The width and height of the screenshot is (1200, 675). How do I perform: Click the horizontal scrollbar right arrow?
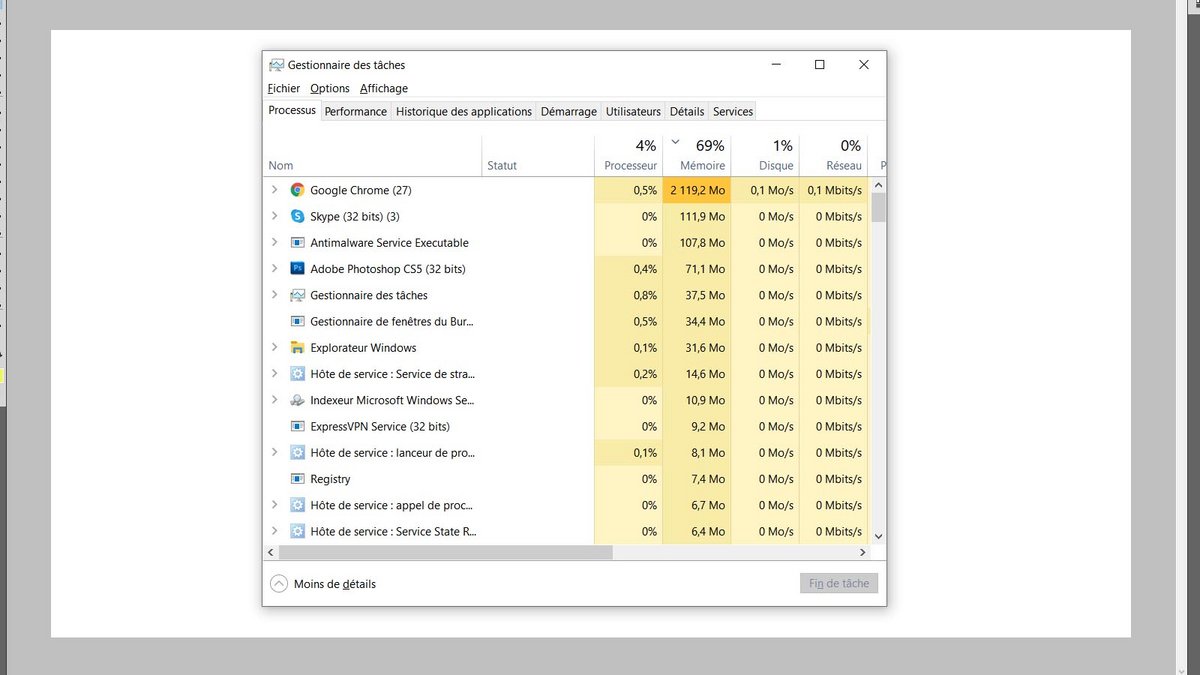point(863,552)
